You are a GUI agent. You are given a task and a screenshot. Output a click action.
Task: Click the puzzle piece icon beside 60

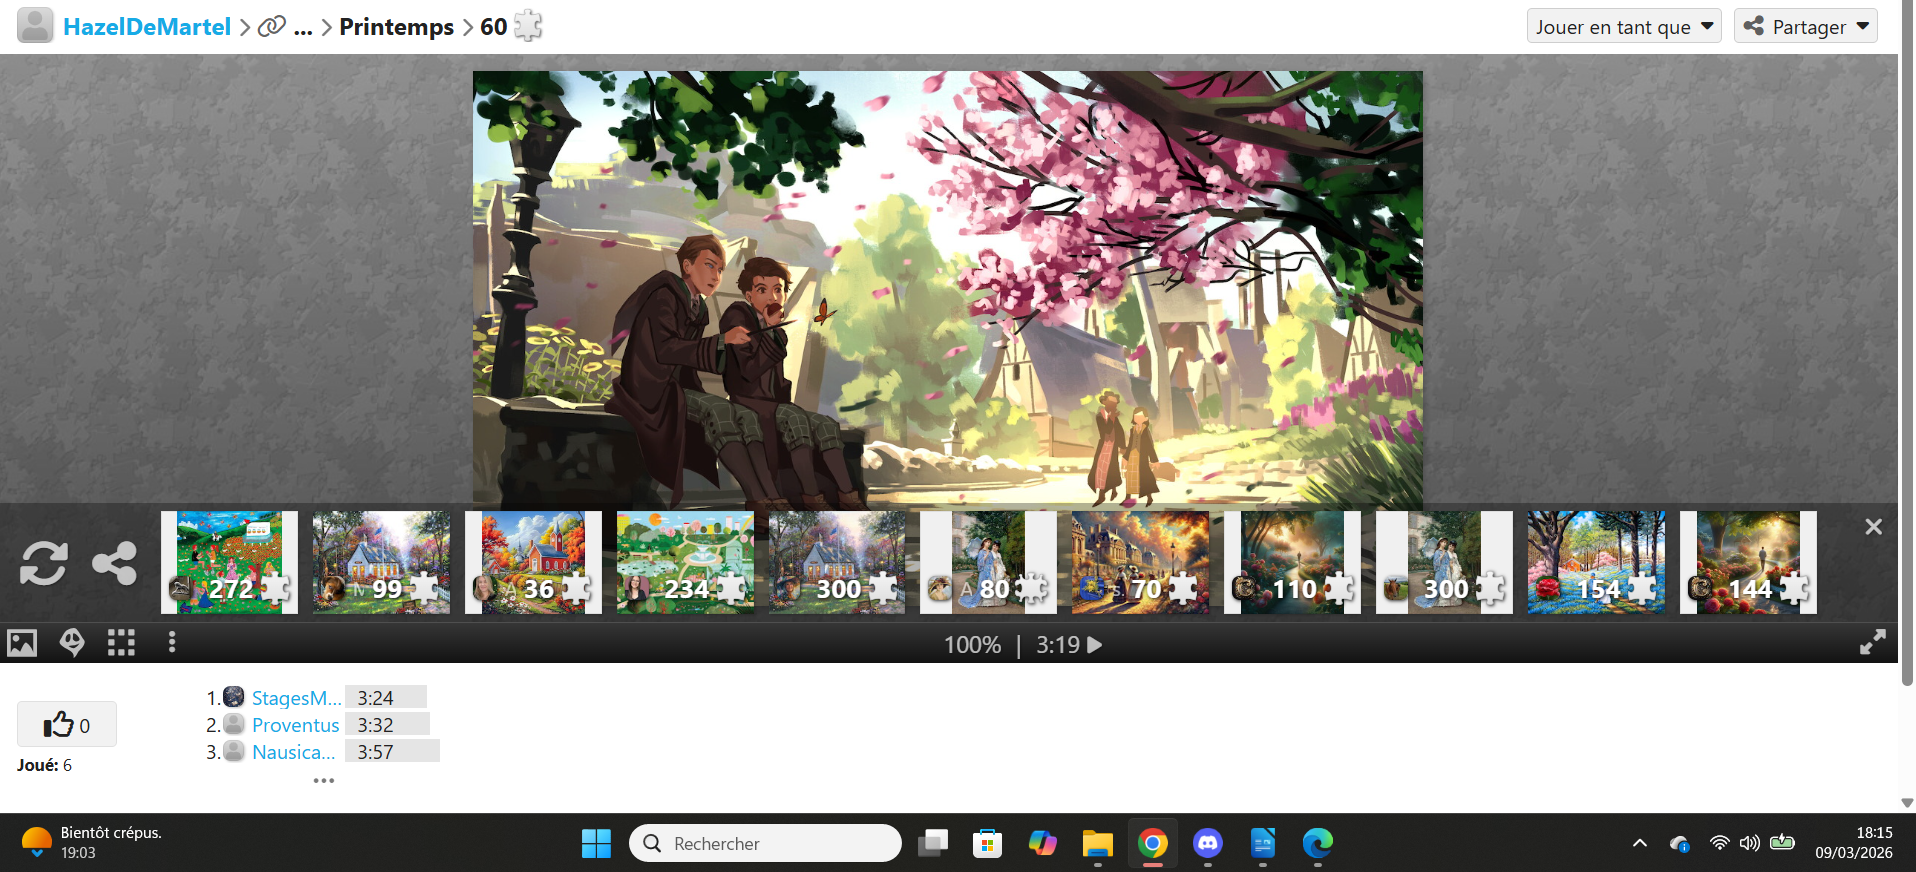528,26
